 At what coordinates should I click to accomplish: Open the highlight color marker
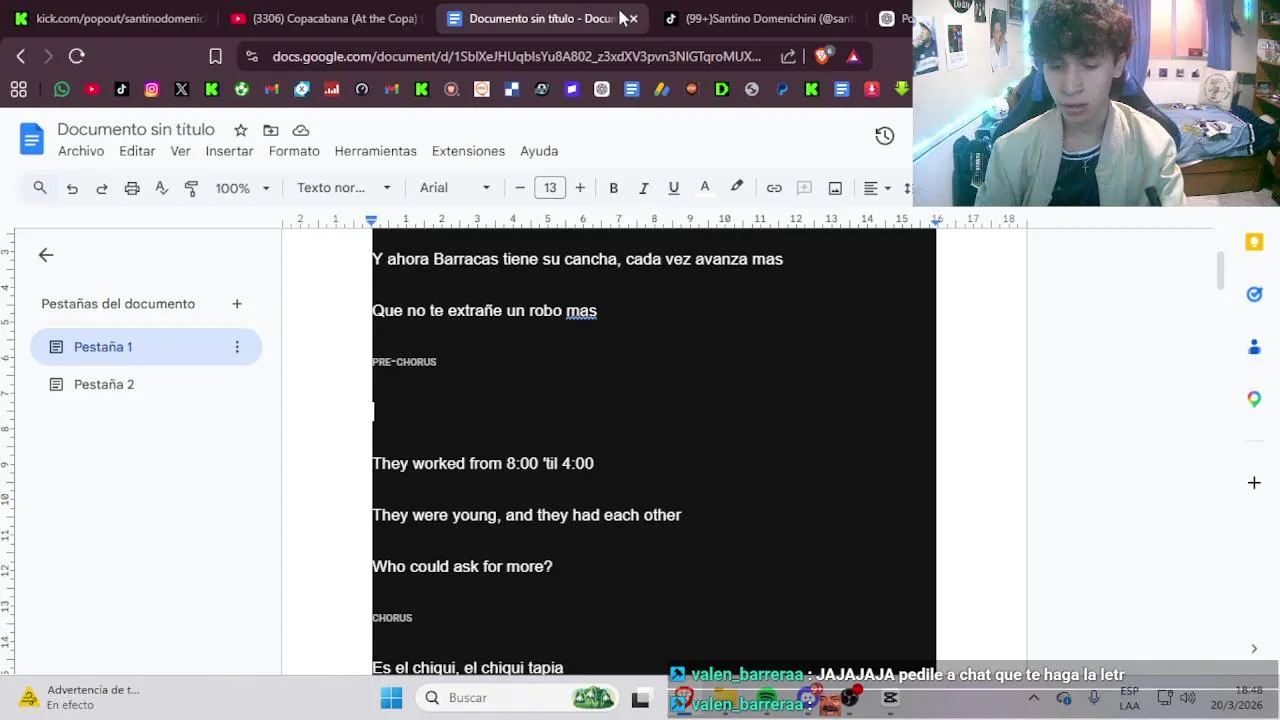pos(737,187)
